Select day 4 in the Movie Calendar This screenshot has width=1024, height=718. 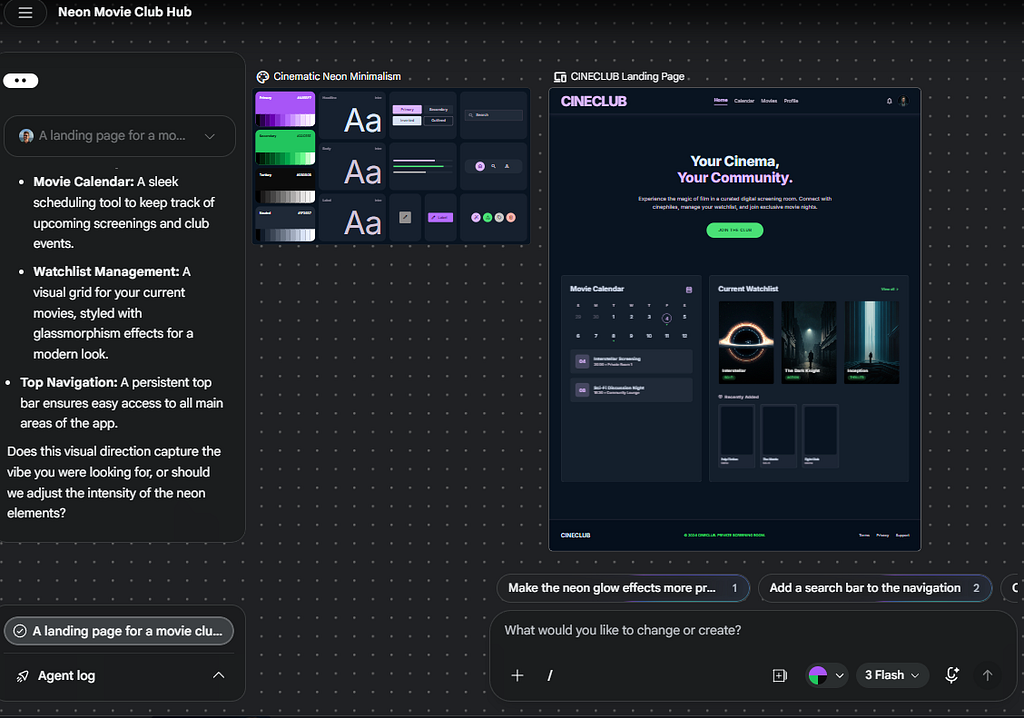coord(667,318)
